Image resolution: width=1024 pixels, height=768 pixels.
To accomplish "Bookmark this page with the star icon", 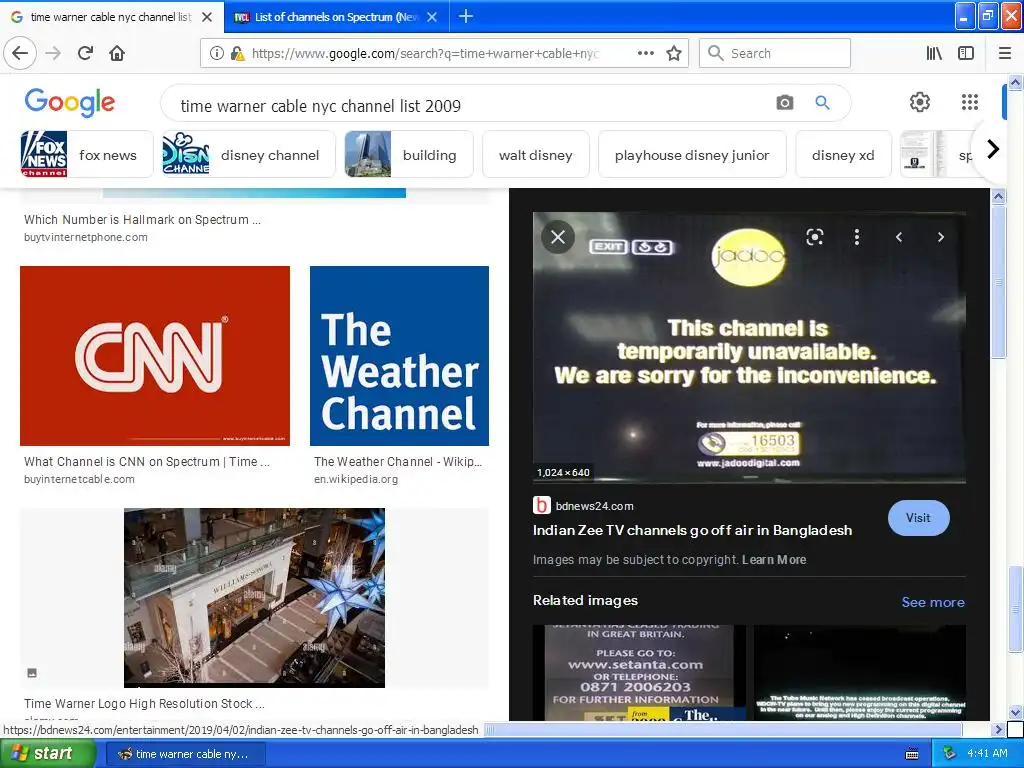I will click(674, 53).
